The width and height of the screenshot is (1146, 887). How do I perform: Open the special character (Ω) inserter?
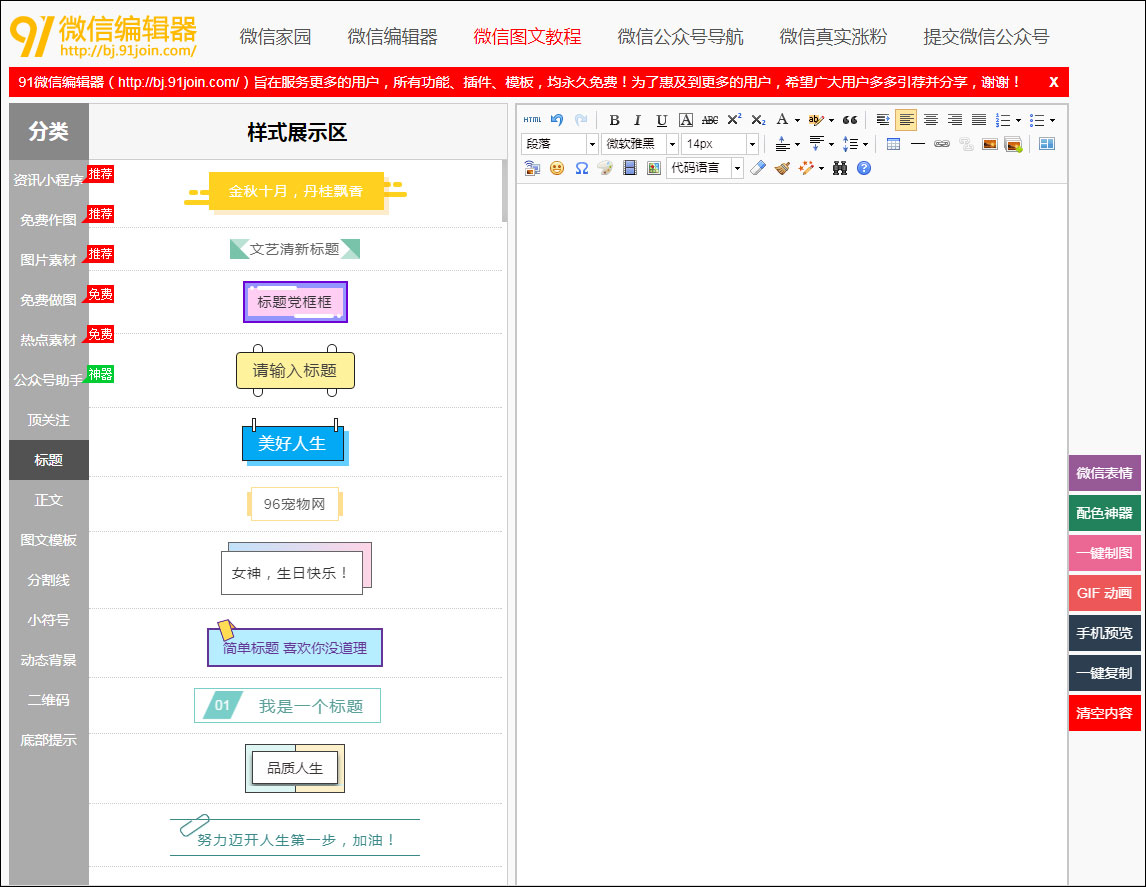point(582,167)
